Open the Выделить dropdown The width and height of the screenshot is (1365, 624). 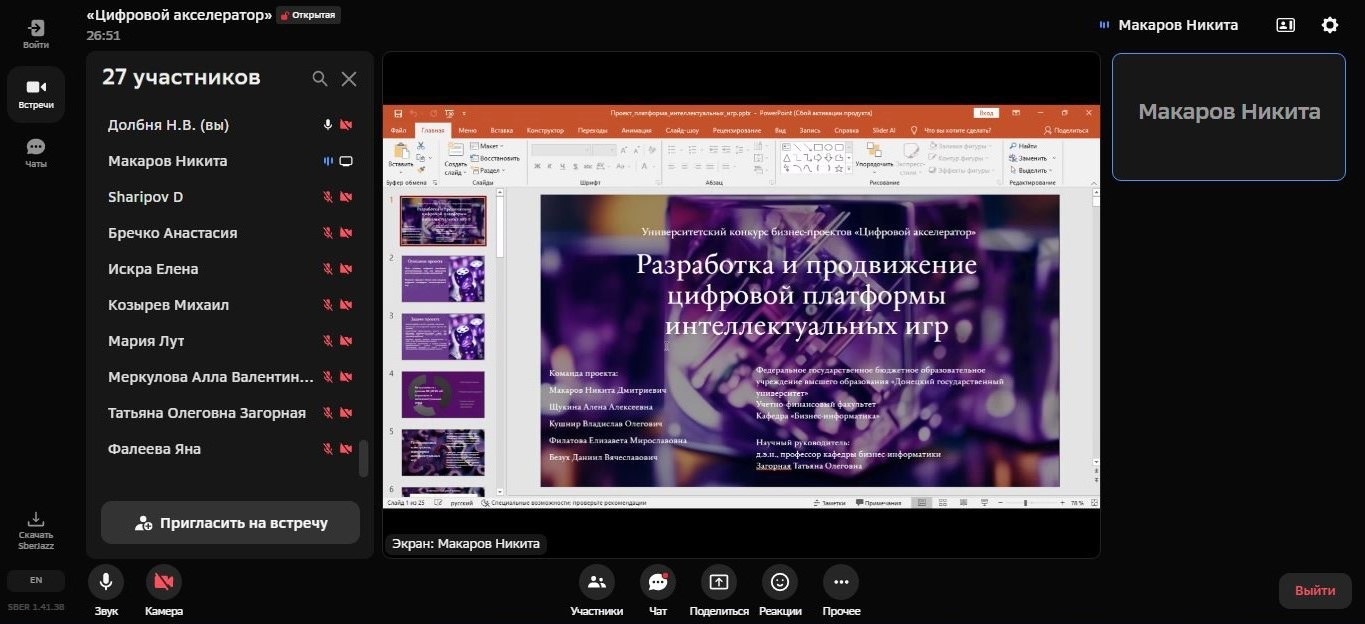click(x=1030, y=170)
